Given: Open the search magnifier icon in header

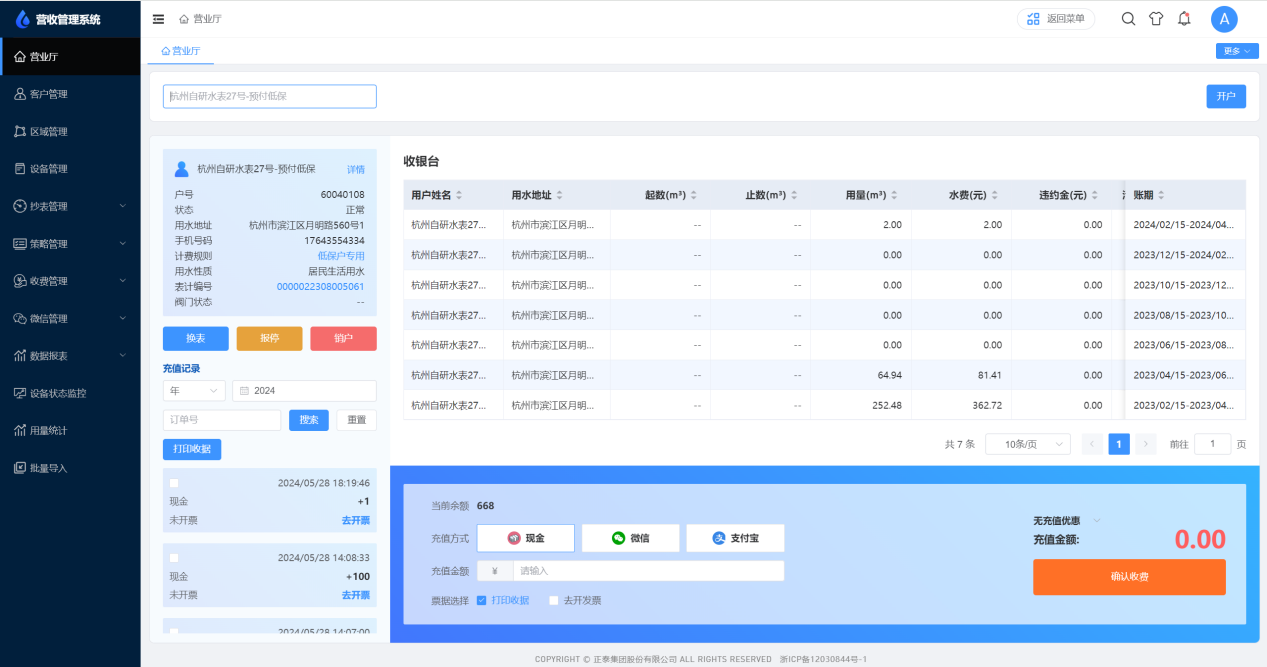Looking at the screenshot, I should coord(1128,19).
